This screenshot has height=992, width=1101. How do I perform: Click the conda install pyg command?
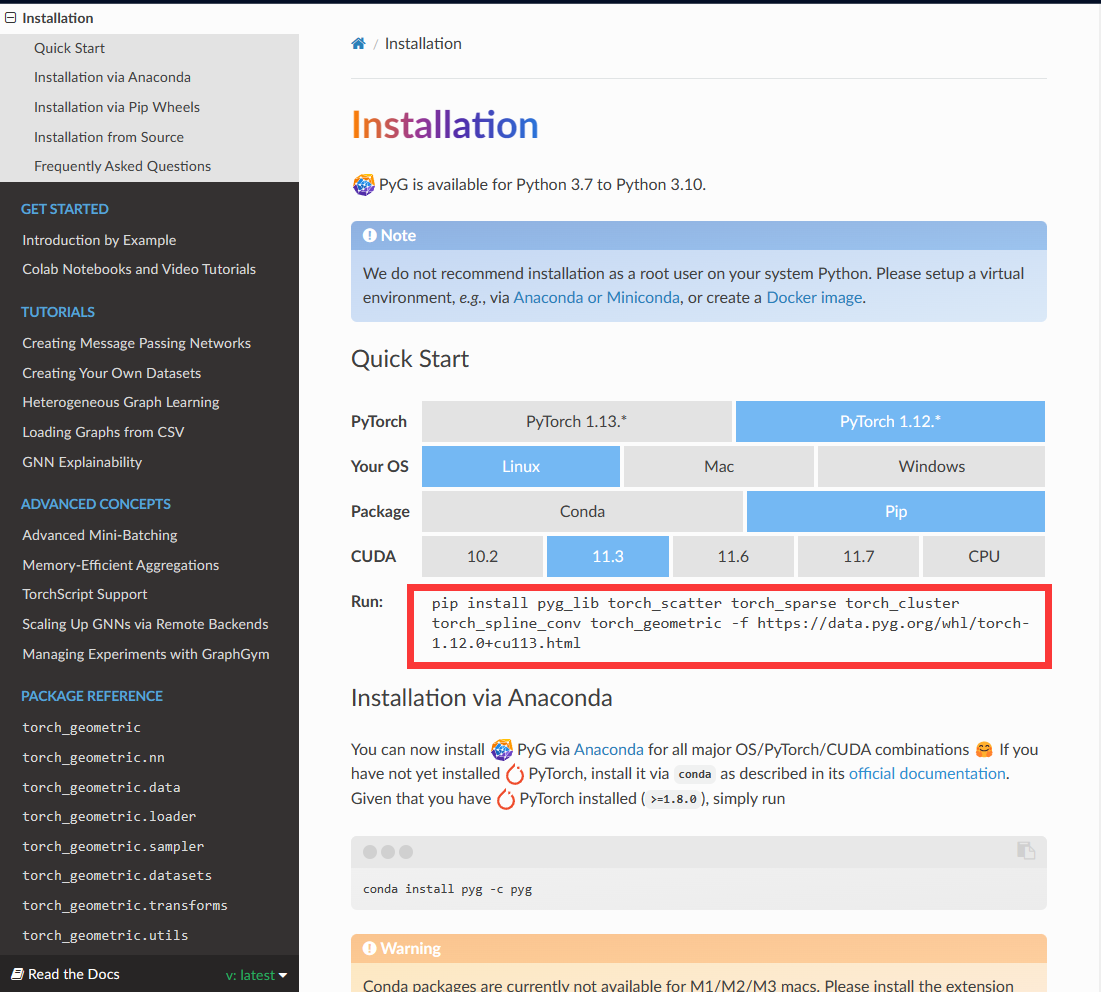pos(447,889)
